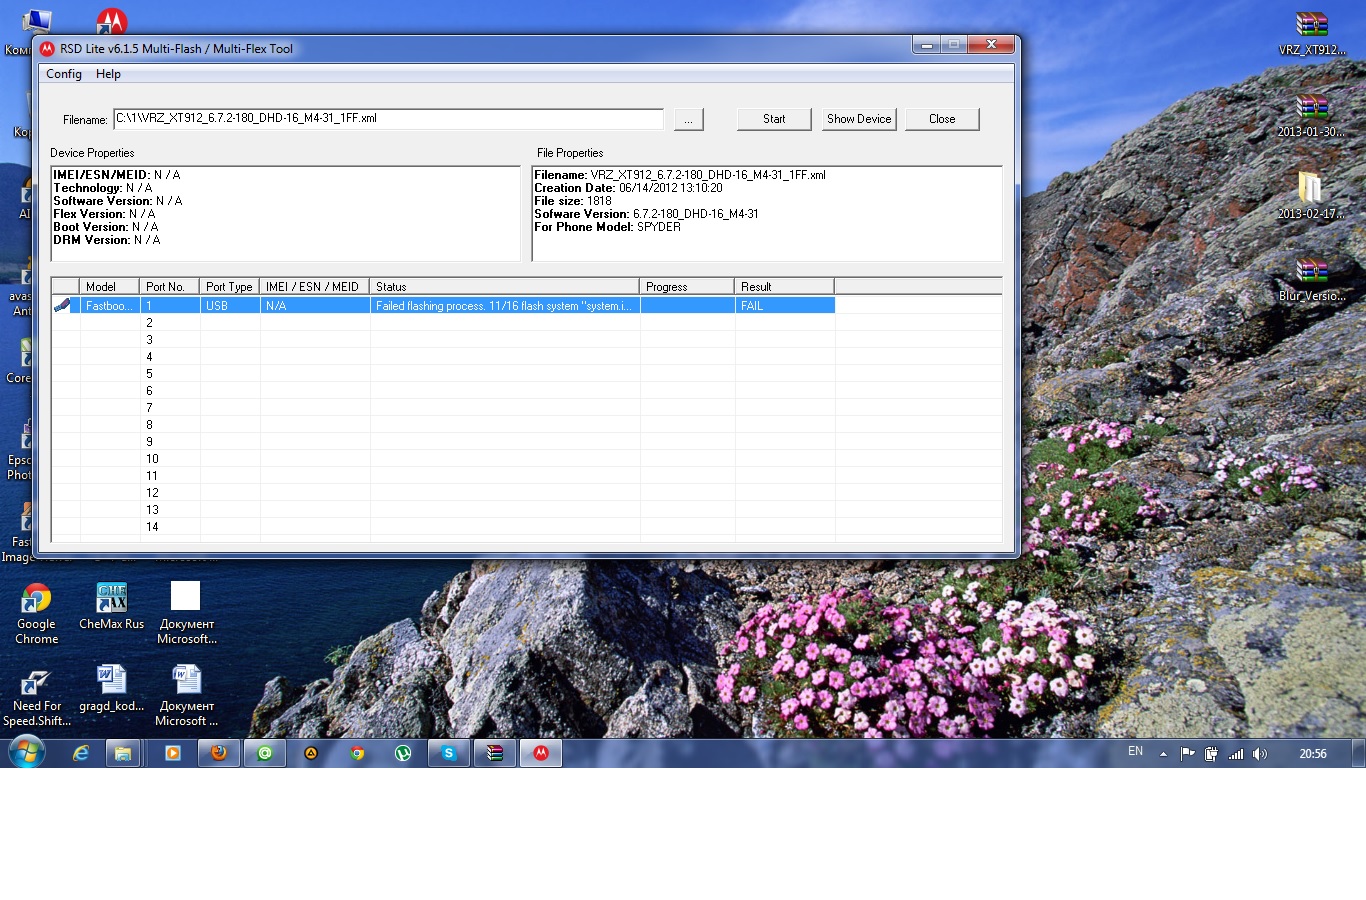Open Windows Media Player from taskbar
This screenshot has height=900, width=1366.
click(173, 753)
